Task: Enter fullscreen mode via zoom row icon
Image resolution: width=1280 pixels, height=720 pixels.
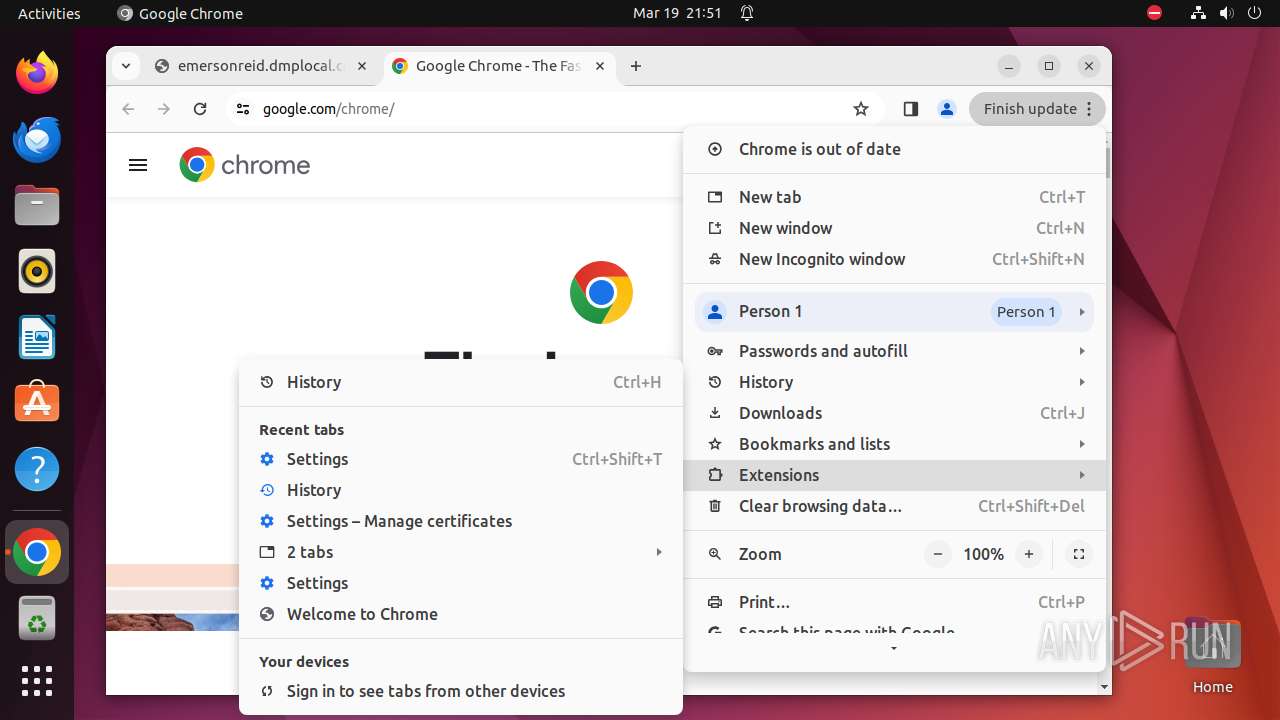Action: [1079, 554]
